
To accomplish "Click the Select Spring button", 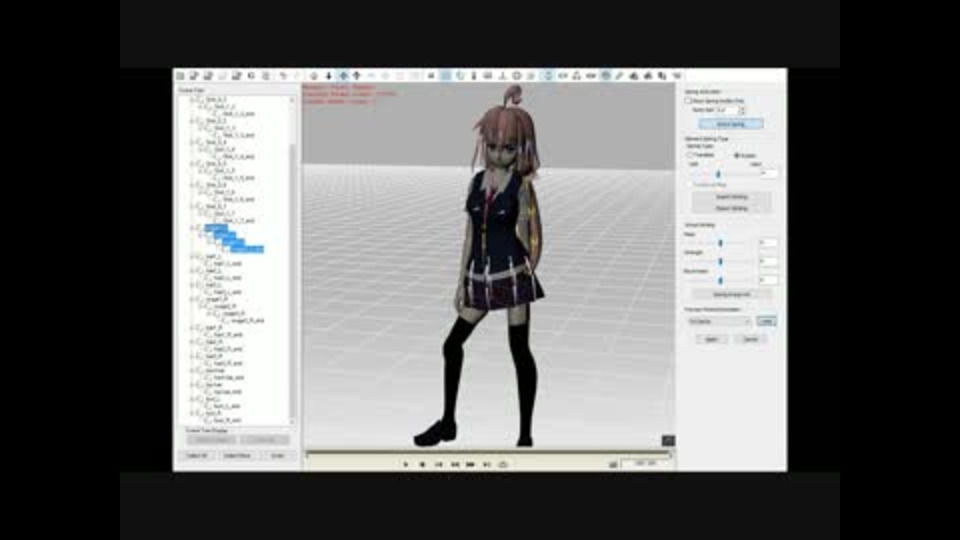I will tap(730, 124).
